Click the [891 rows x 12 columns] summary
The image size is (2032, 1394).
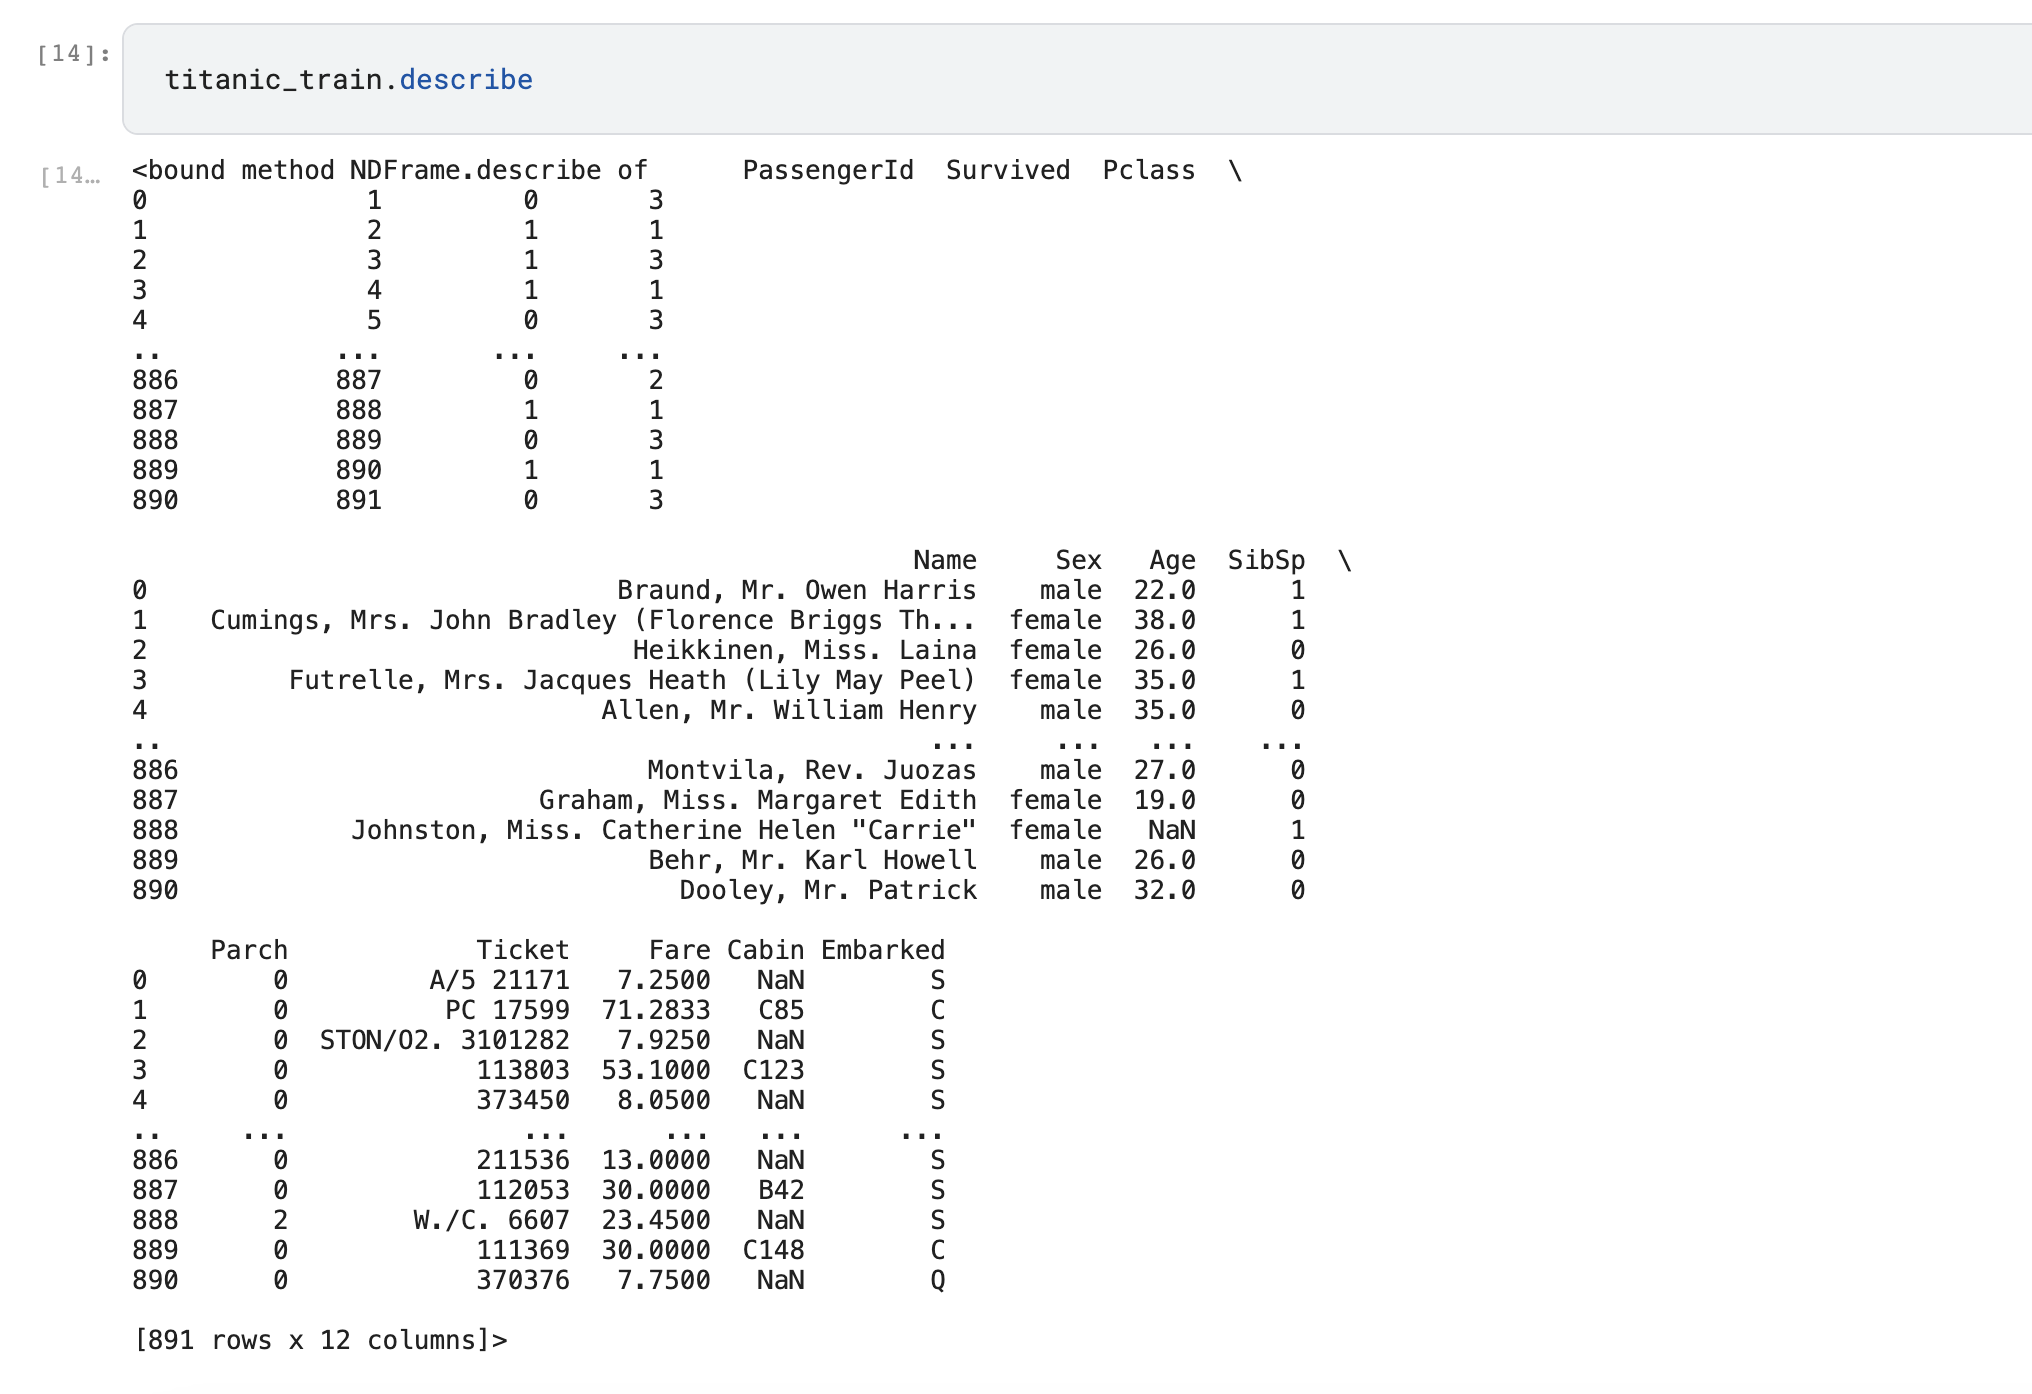coord(320,1341)
